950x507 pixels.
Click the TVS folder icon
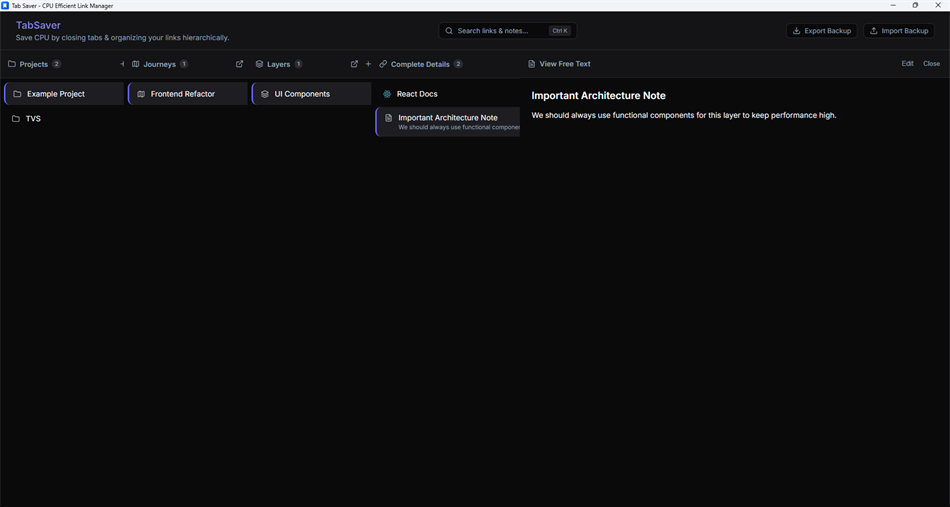click(16, 119)
